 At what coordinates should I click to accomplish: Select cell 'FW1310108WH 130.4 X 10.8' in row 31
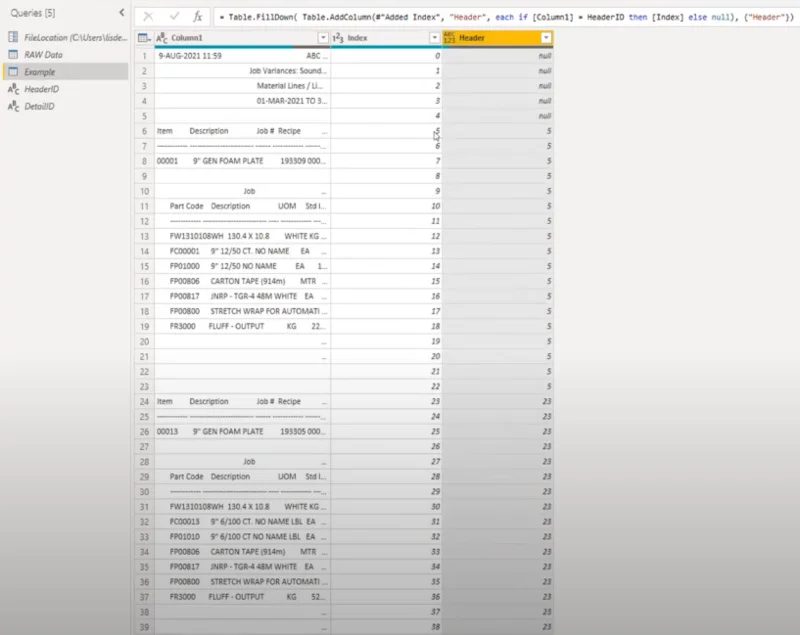coord(242,506)
